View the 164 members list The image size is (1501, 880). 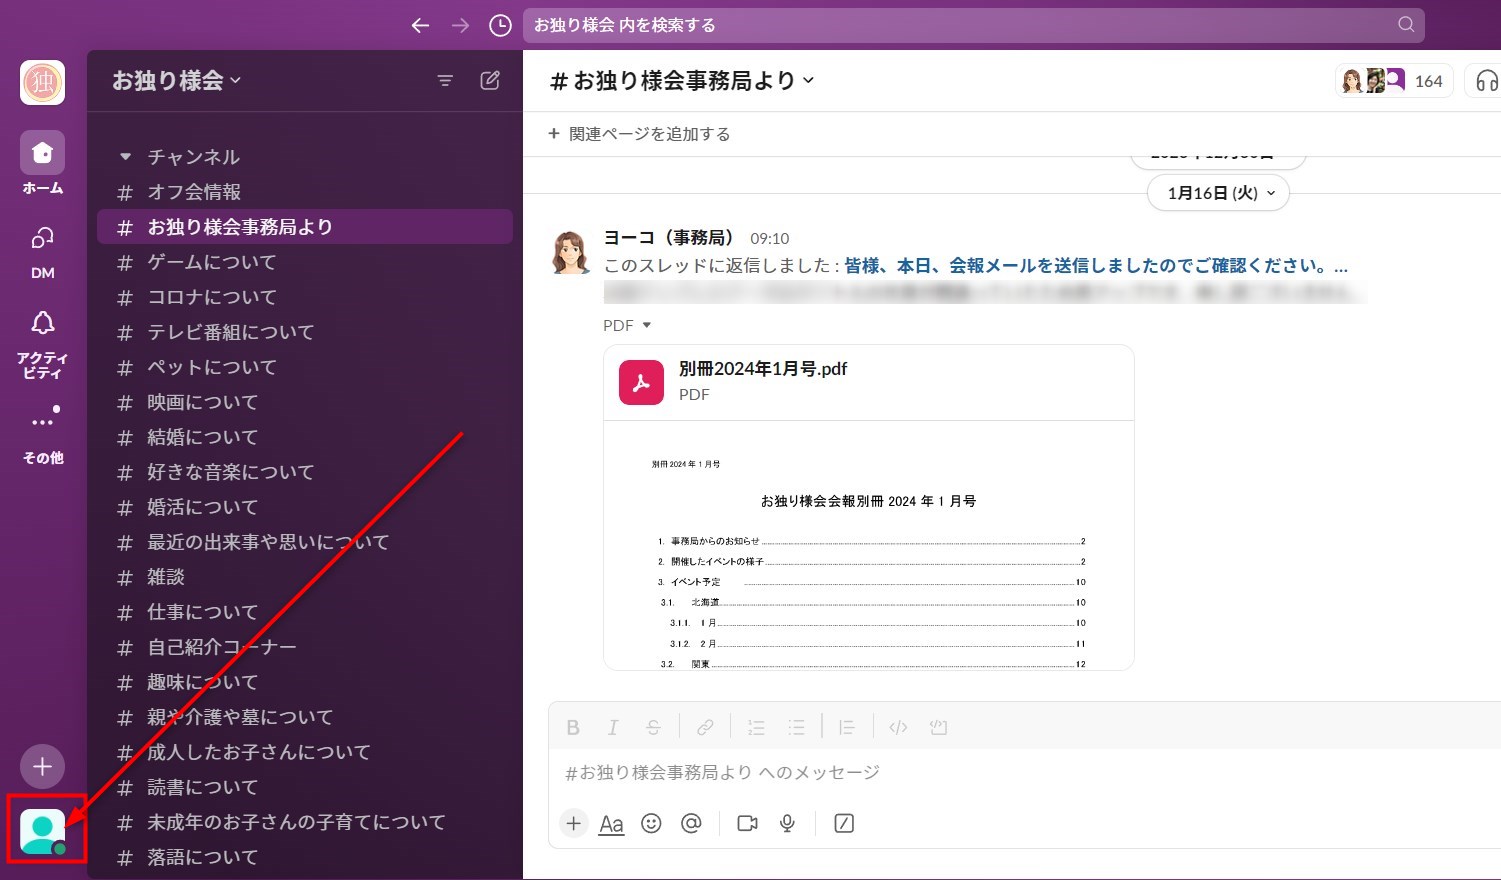click(1394, 81)
